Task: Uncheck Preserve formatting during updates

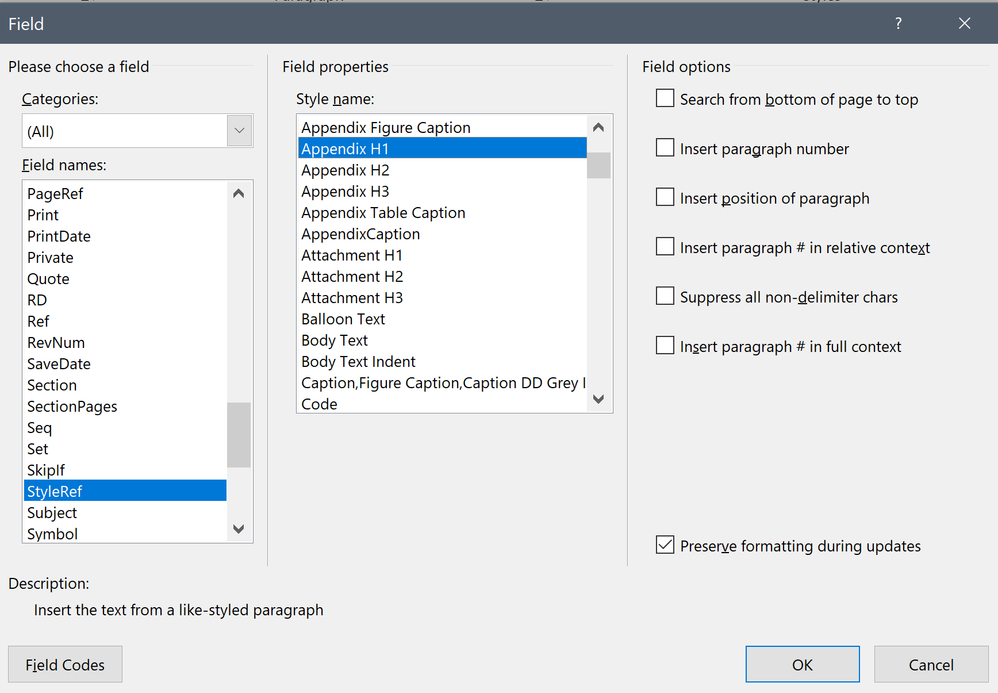Action: 665,545
